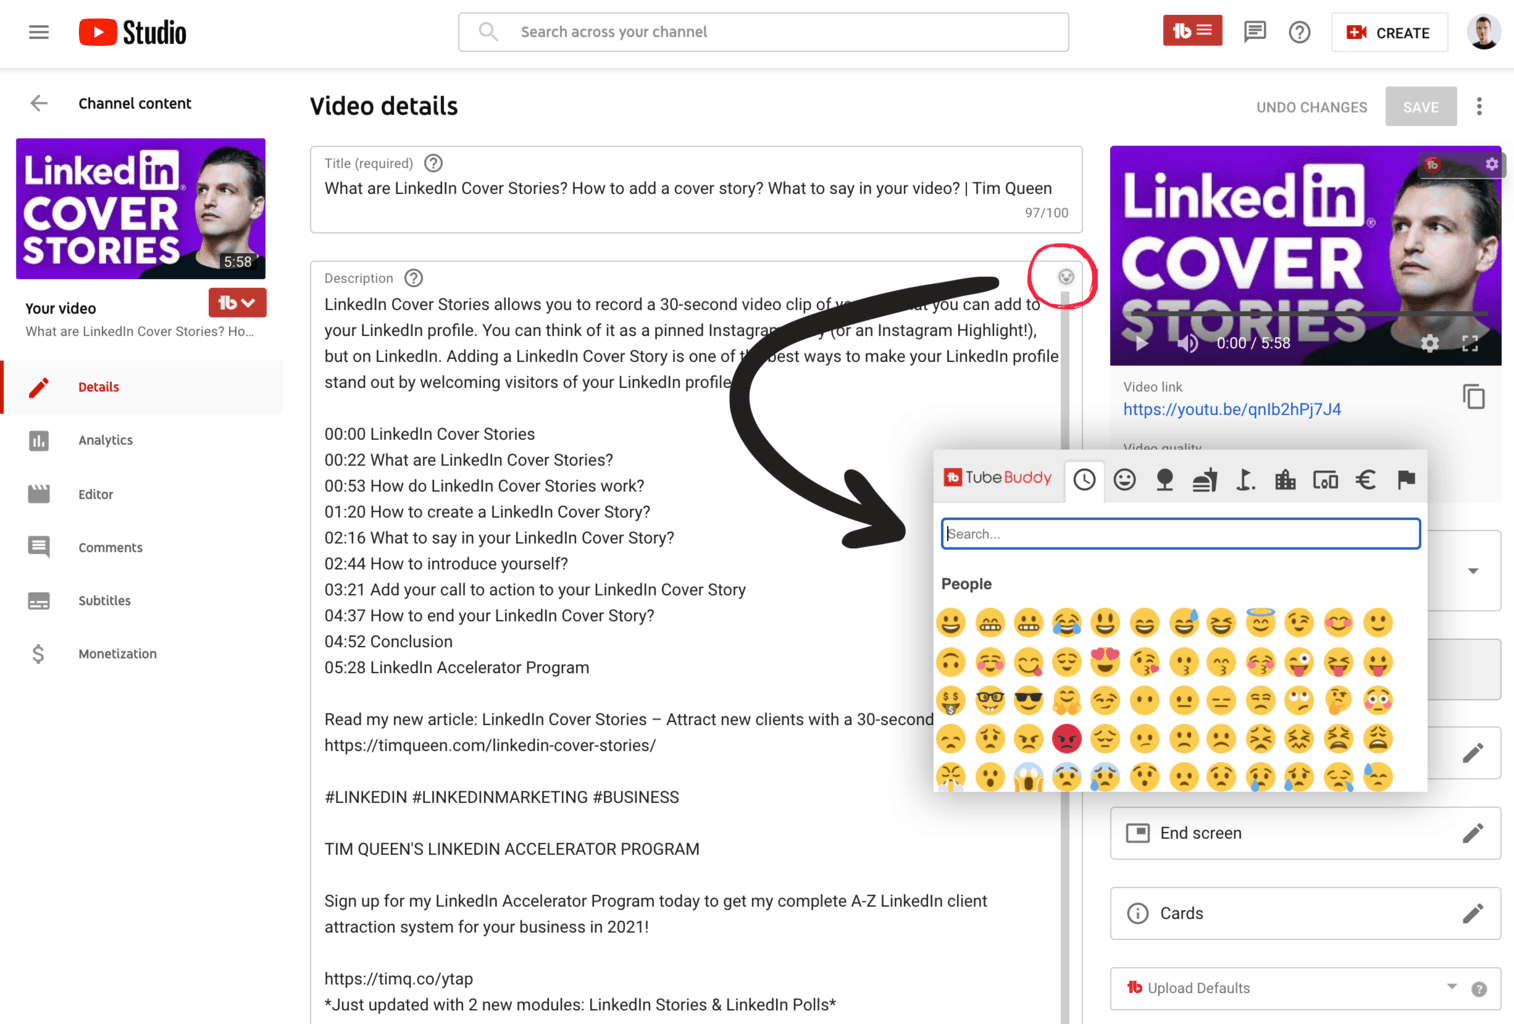Focus the emoji Search field
The image size is (1514, 1024).
click(x=1180, y=533)
